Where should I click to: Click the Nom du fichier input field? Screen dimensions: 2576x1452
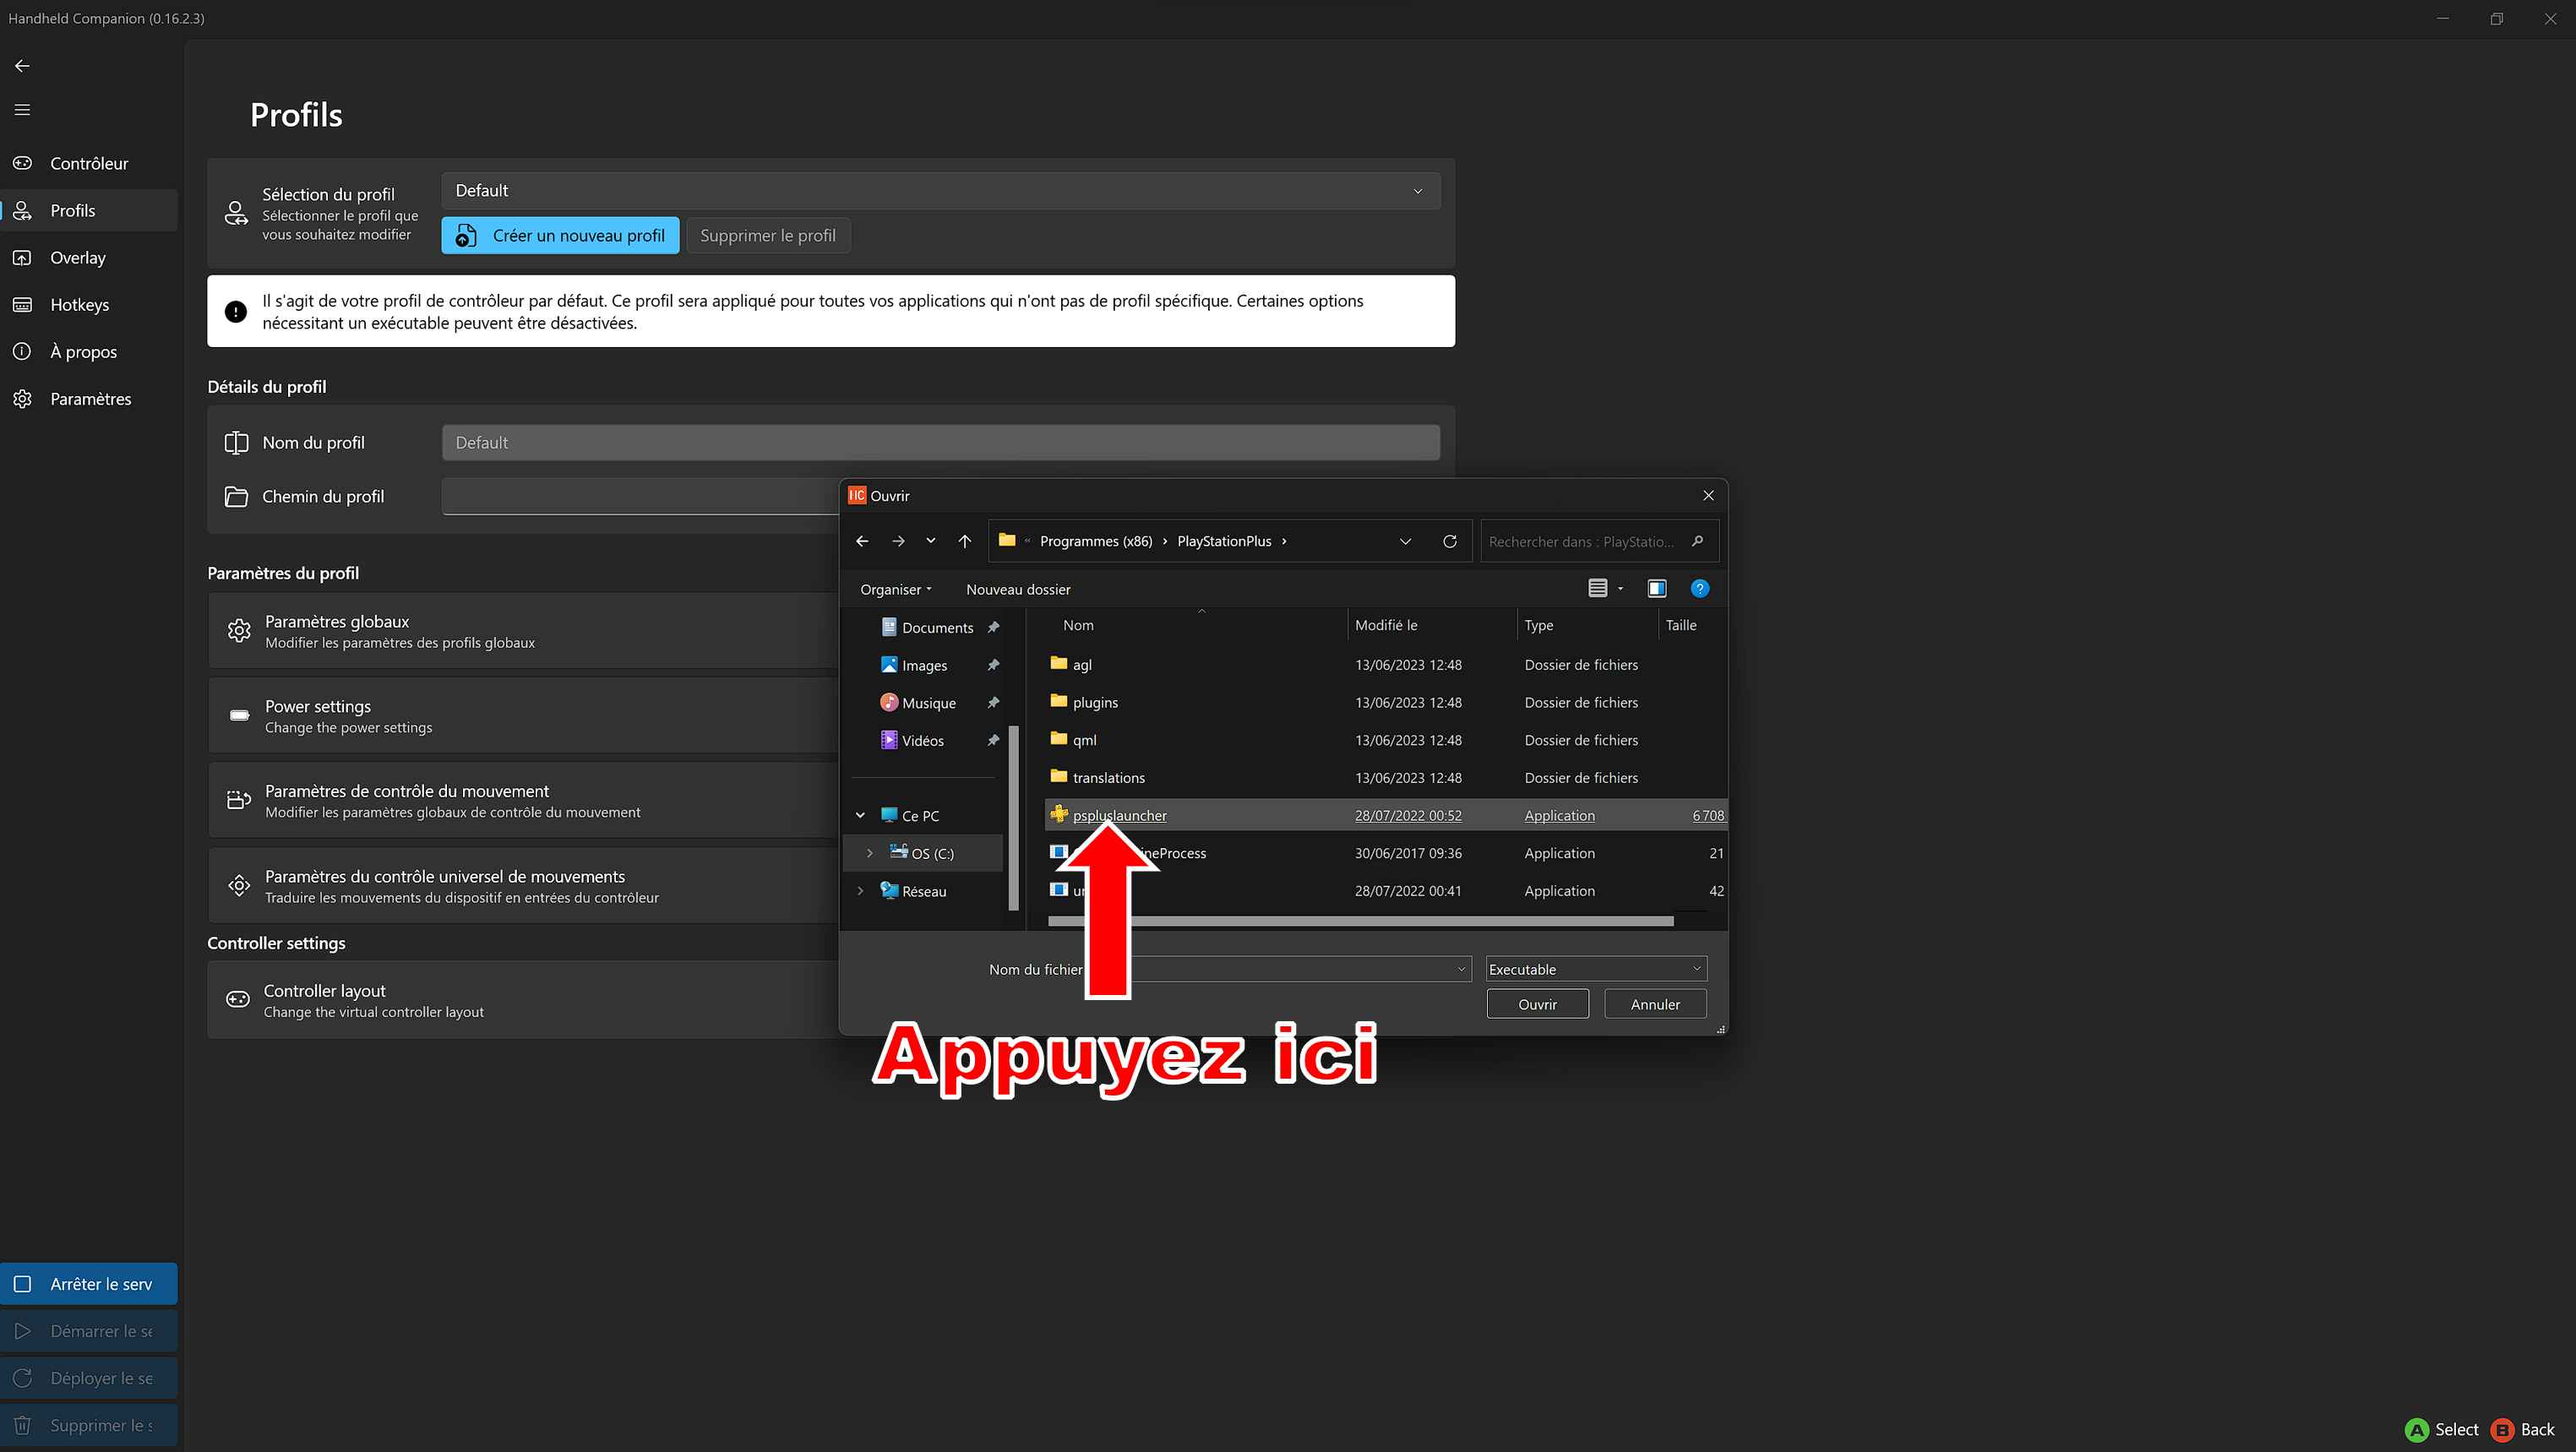[x=1290, y=969]
